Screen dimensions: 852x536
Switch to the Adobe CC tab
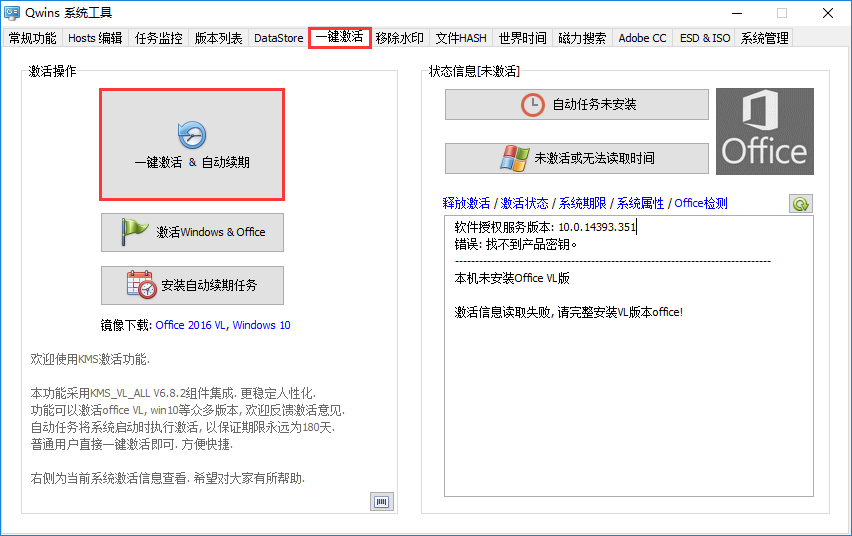642,38
